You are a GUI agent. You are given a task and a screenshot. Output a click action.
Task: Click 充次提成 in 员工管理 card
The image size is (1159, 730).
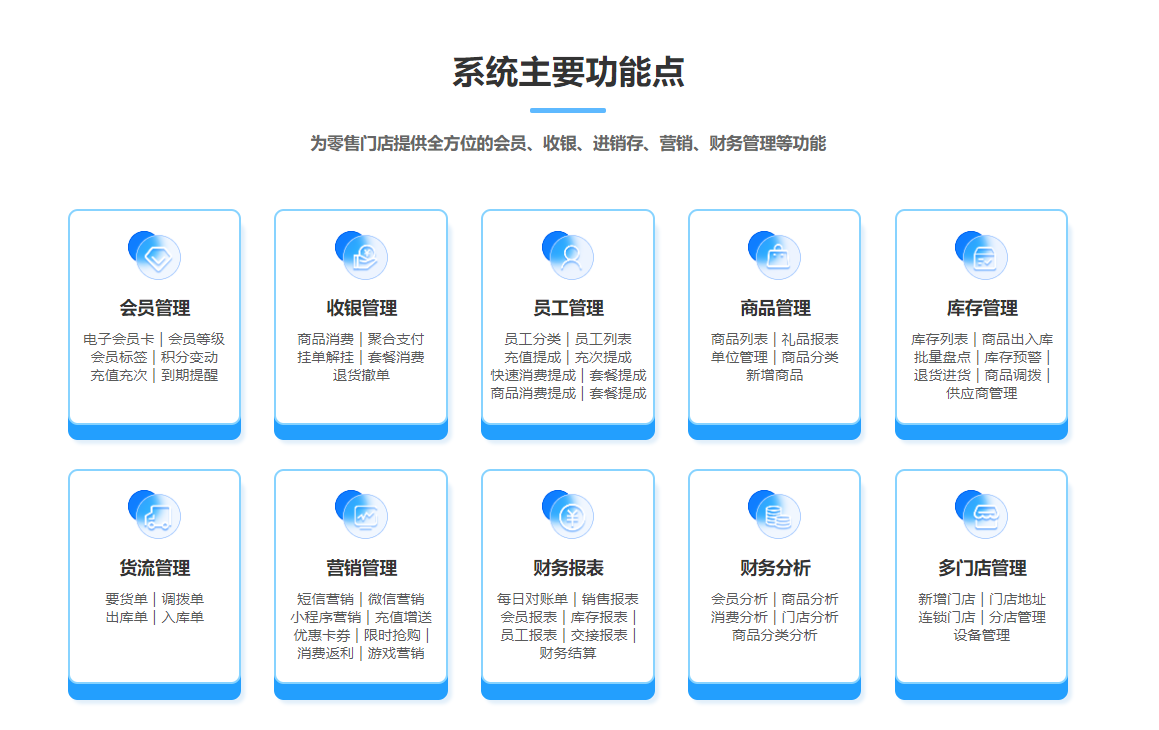[602, 357]
